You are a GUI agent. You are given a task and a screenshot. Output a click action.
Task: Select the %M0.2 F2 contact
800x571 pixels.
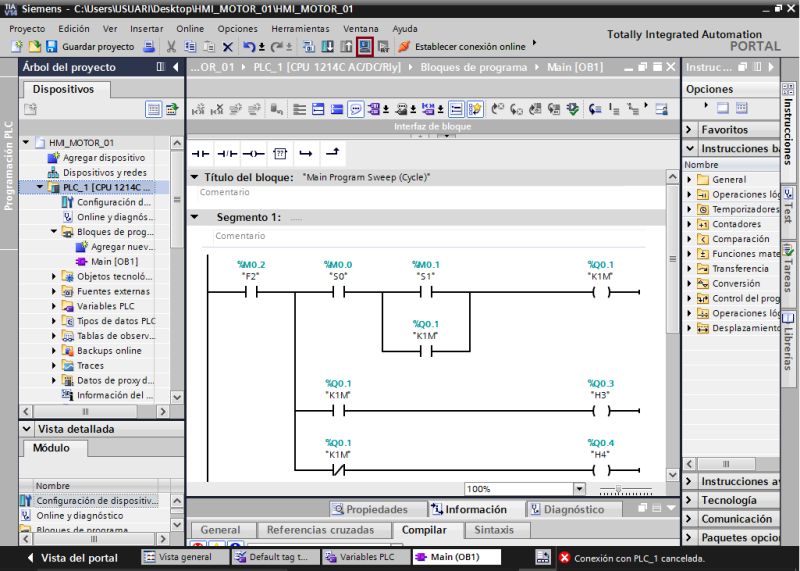pos(251,292)
